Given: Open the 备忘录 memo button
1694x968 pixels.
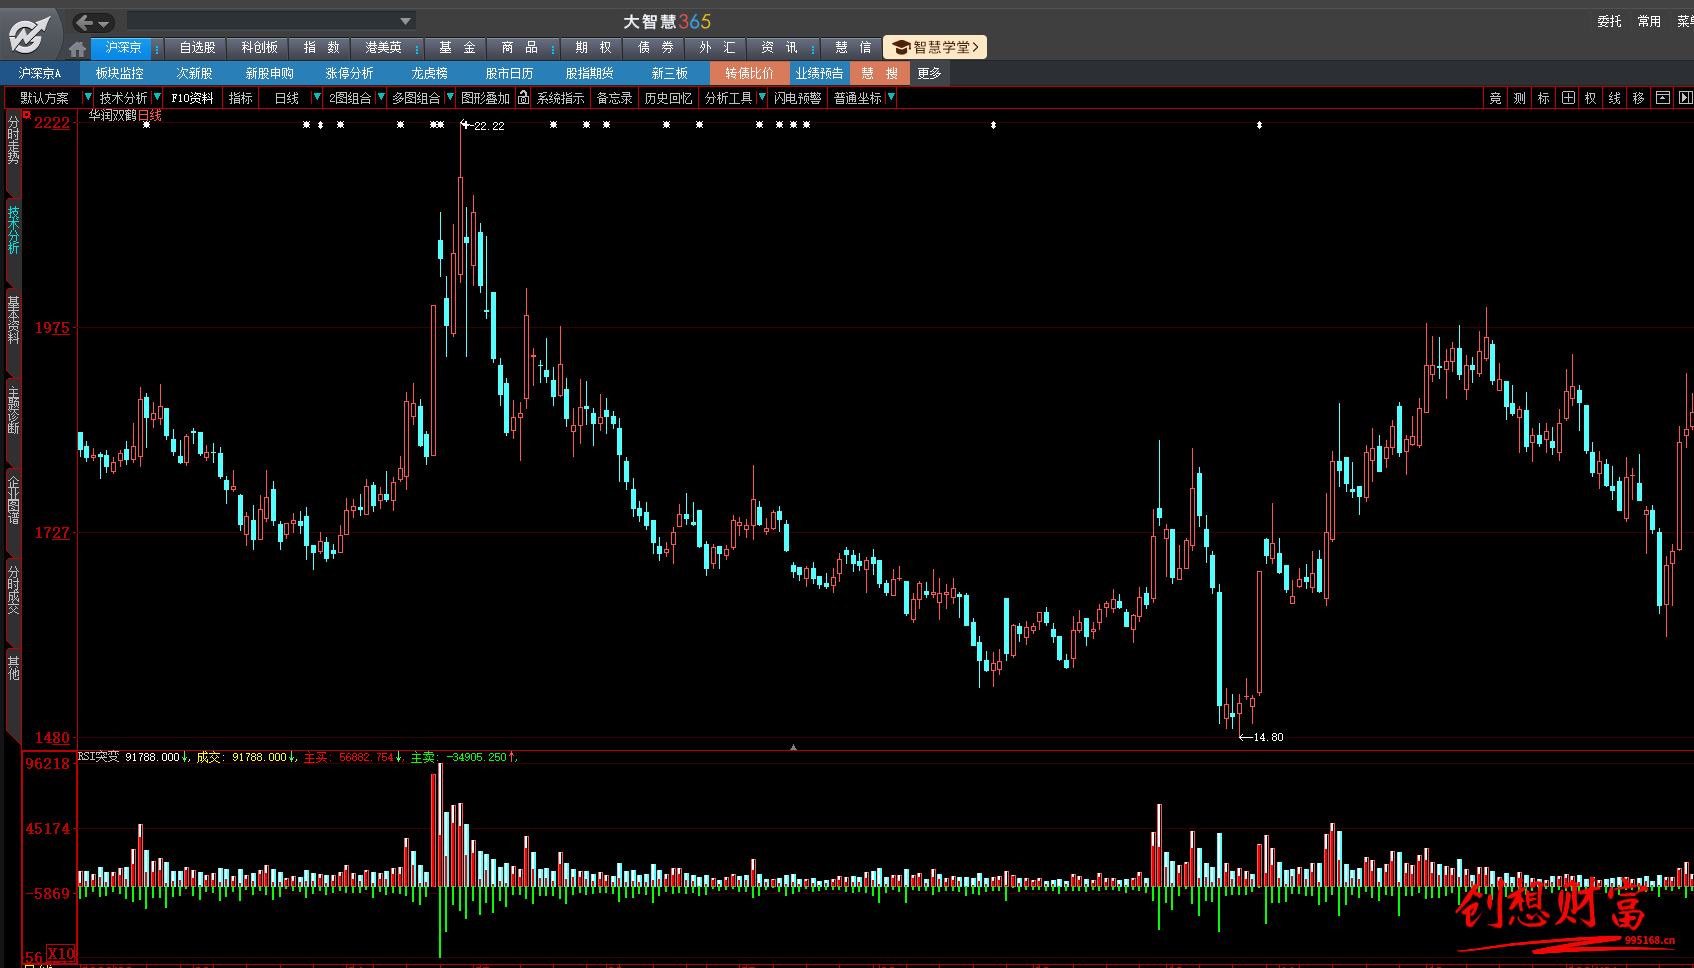Looking at the screenshot, I should point(614,98).
